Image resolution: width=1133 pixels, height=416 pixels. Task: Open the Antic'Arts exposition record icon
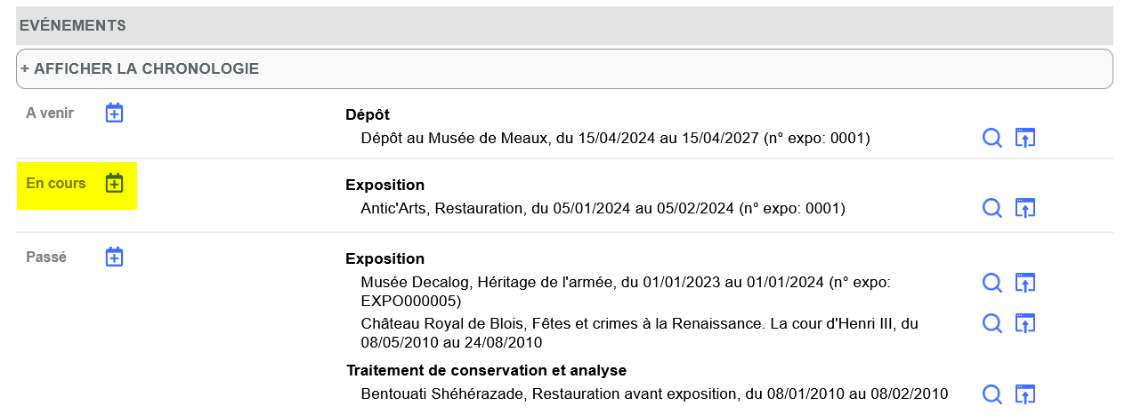pyautogui.click(x=1024, y=208)
